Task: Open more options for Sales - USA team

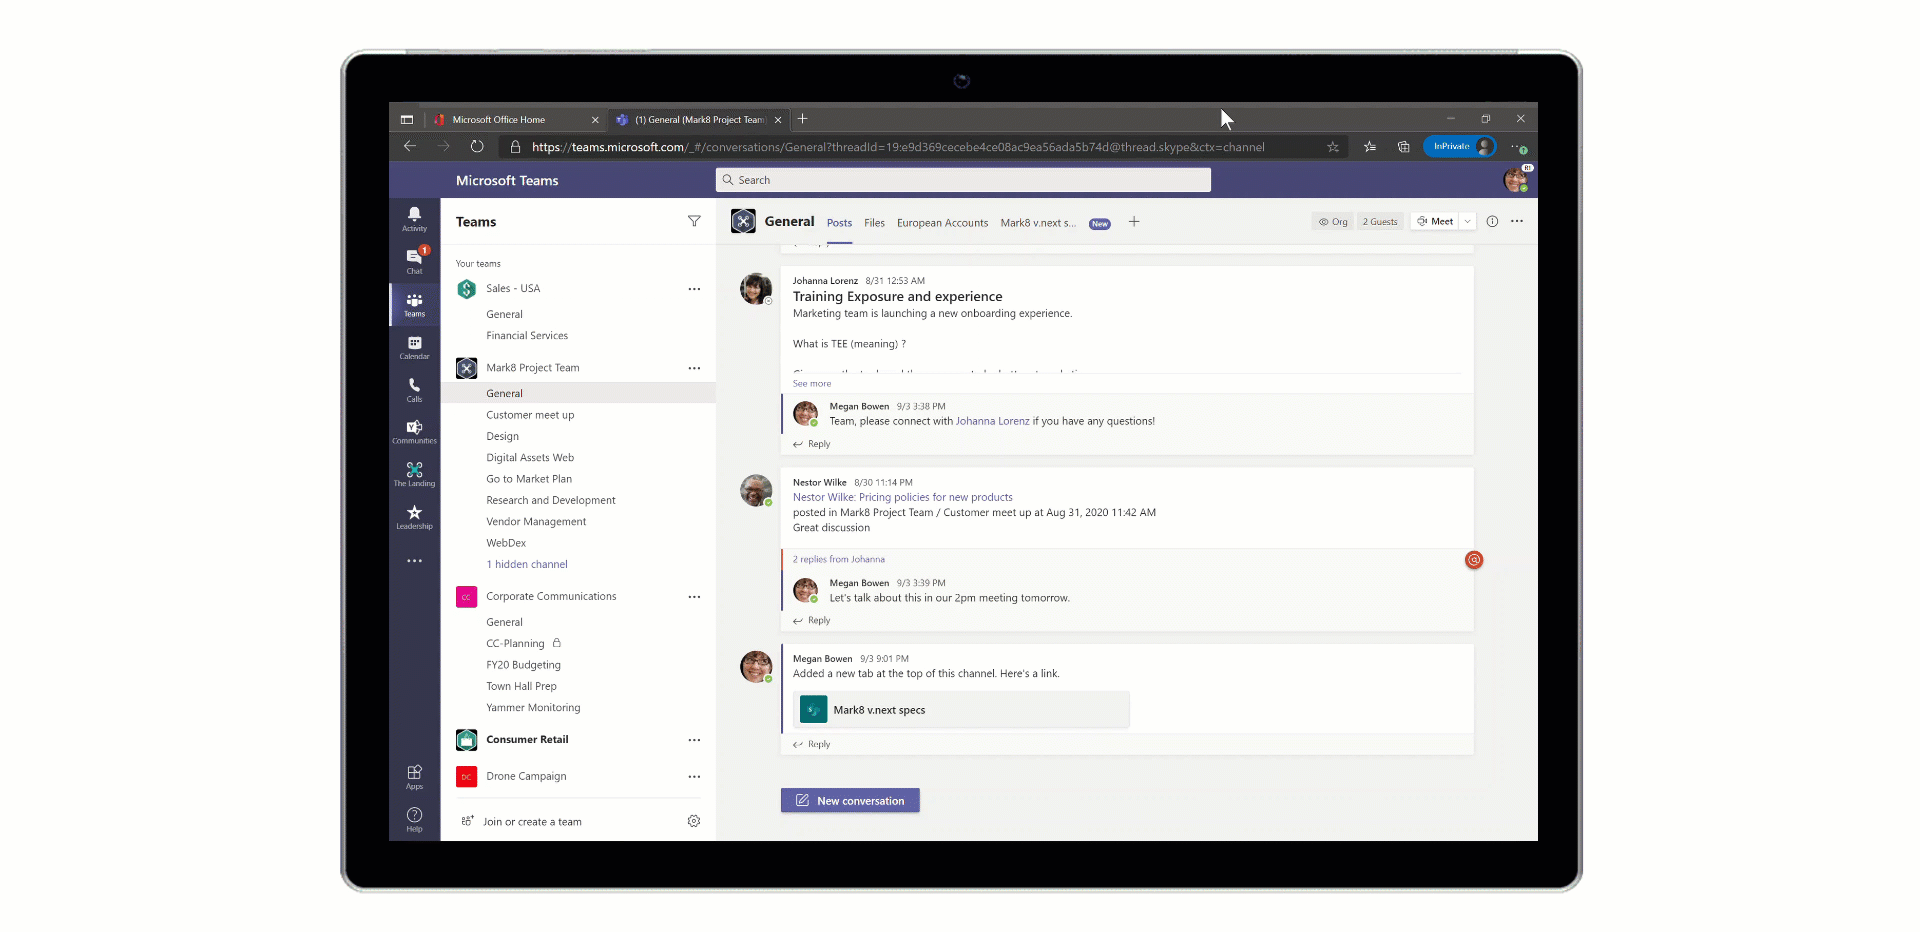Action: 694,289
